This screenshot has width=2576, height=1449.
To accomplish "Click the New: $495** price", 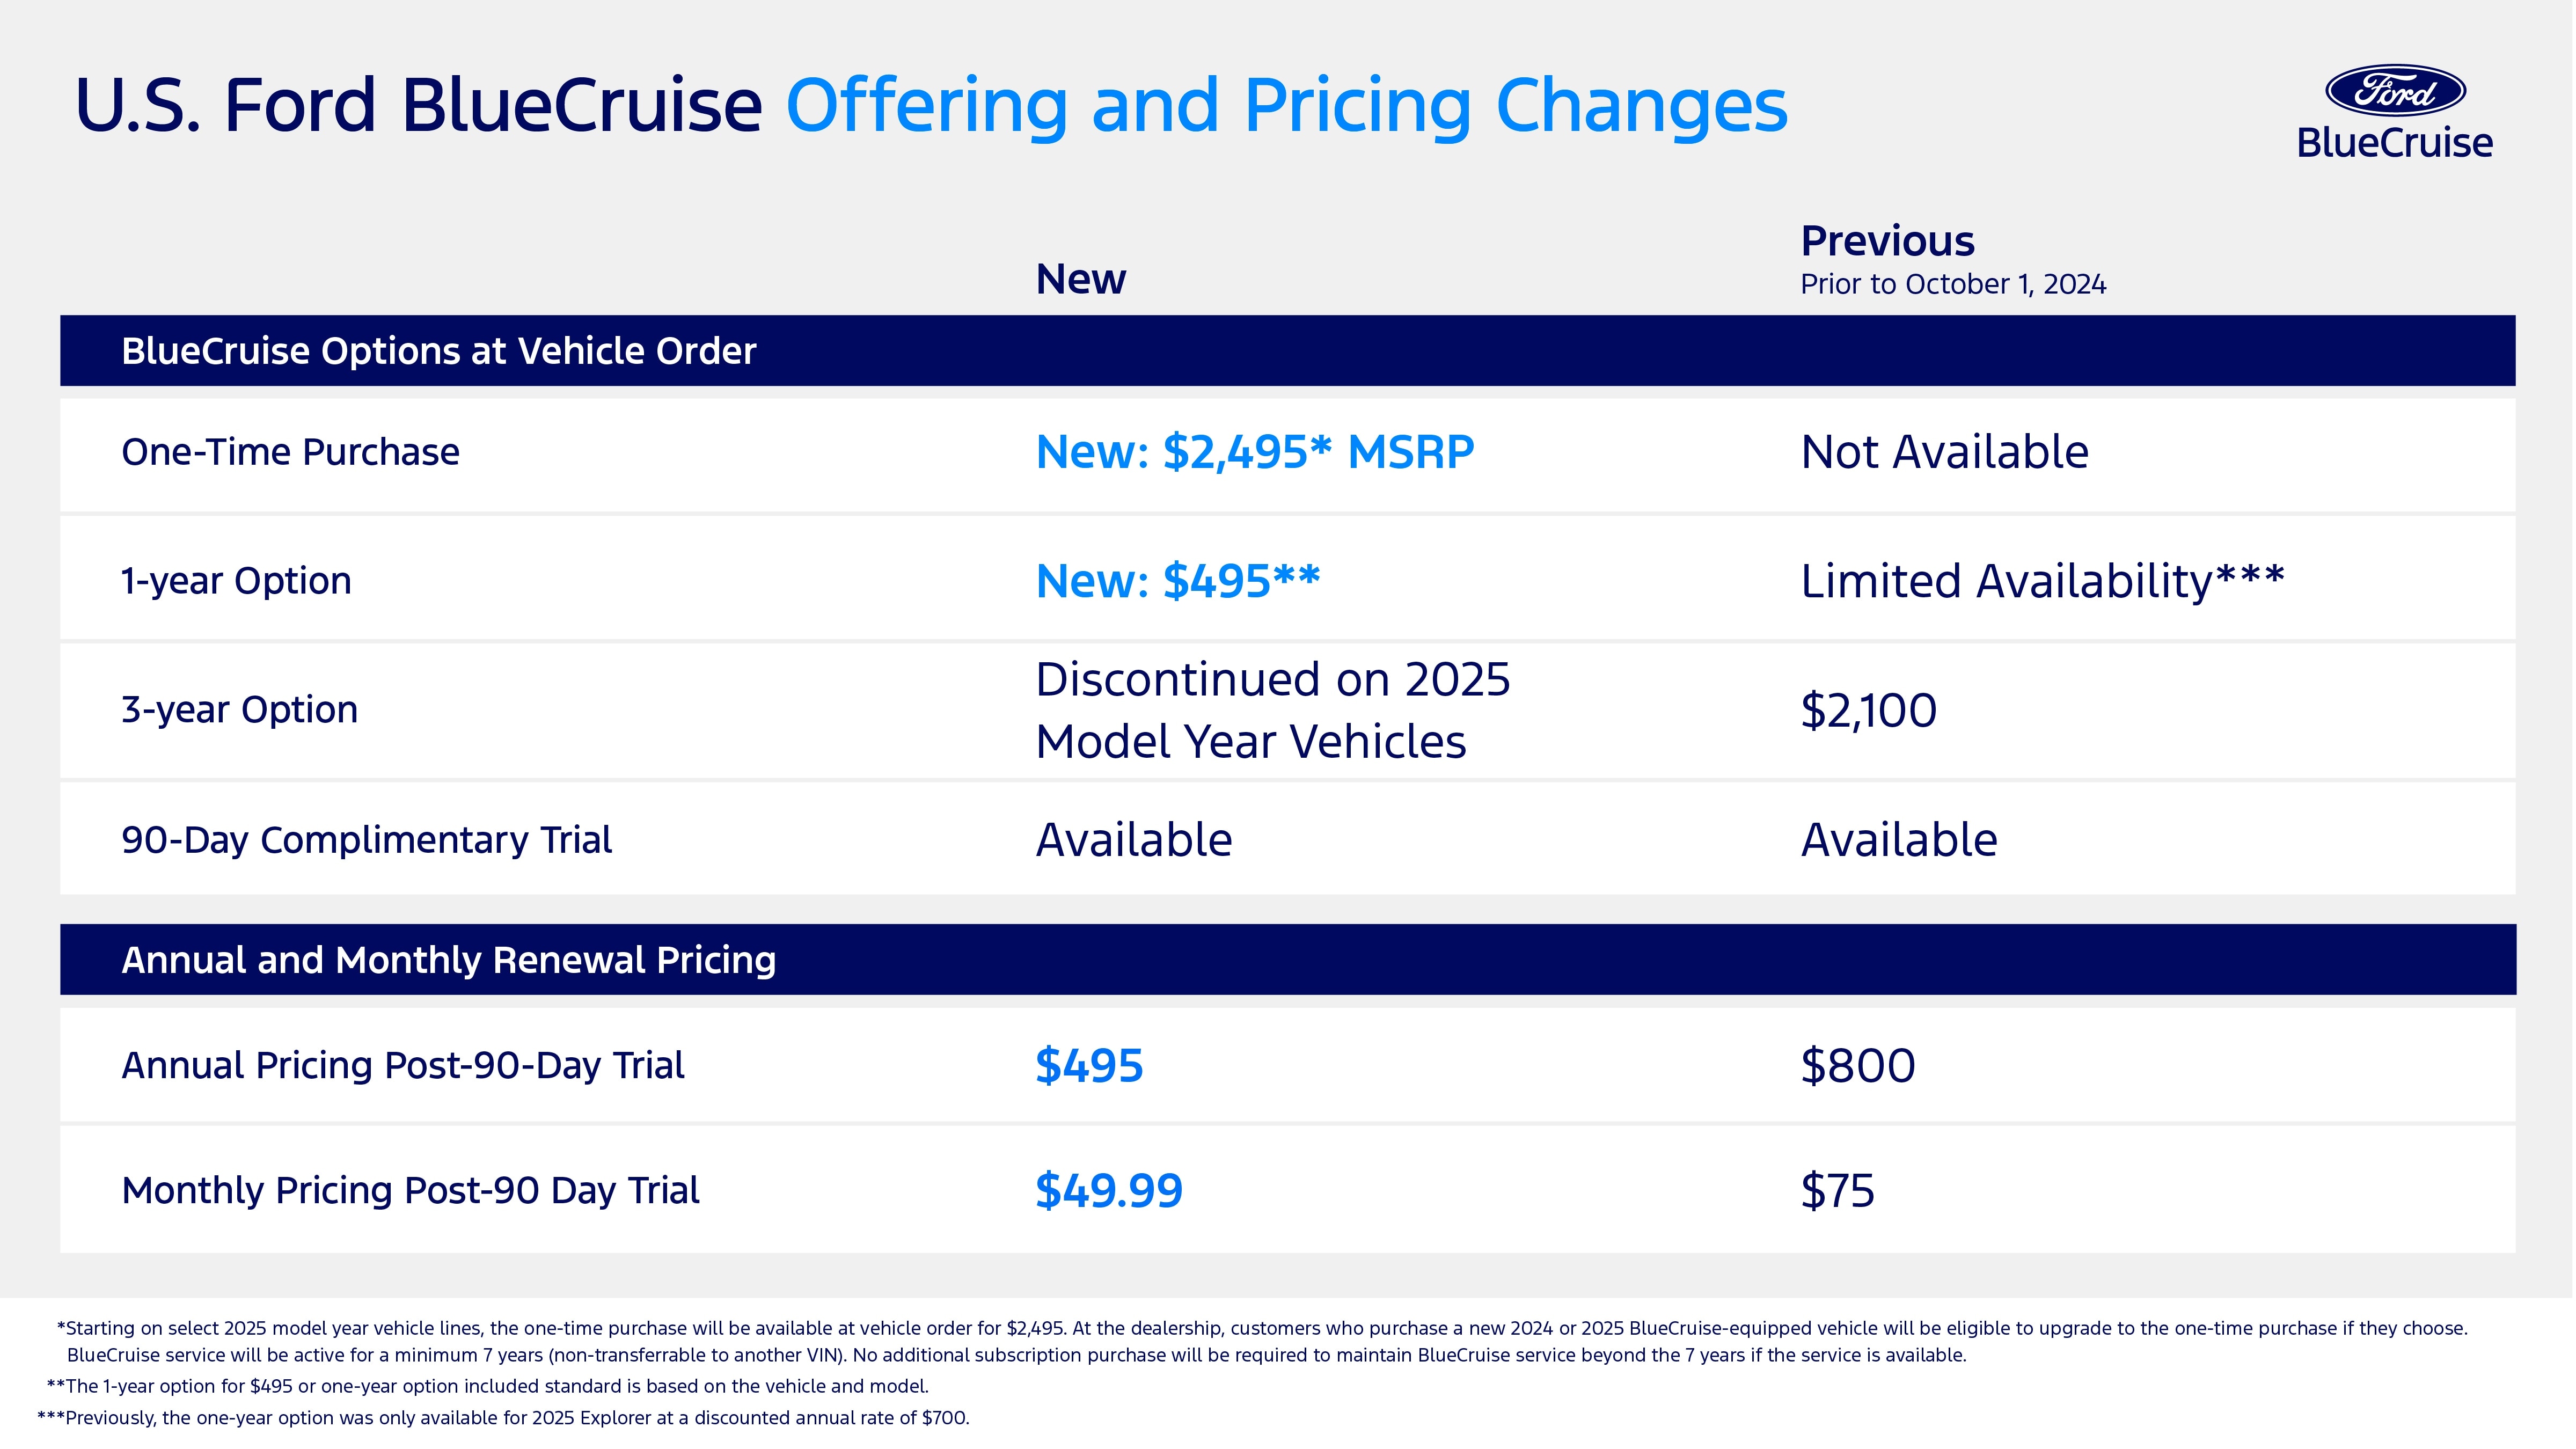I will point(1178,581).
